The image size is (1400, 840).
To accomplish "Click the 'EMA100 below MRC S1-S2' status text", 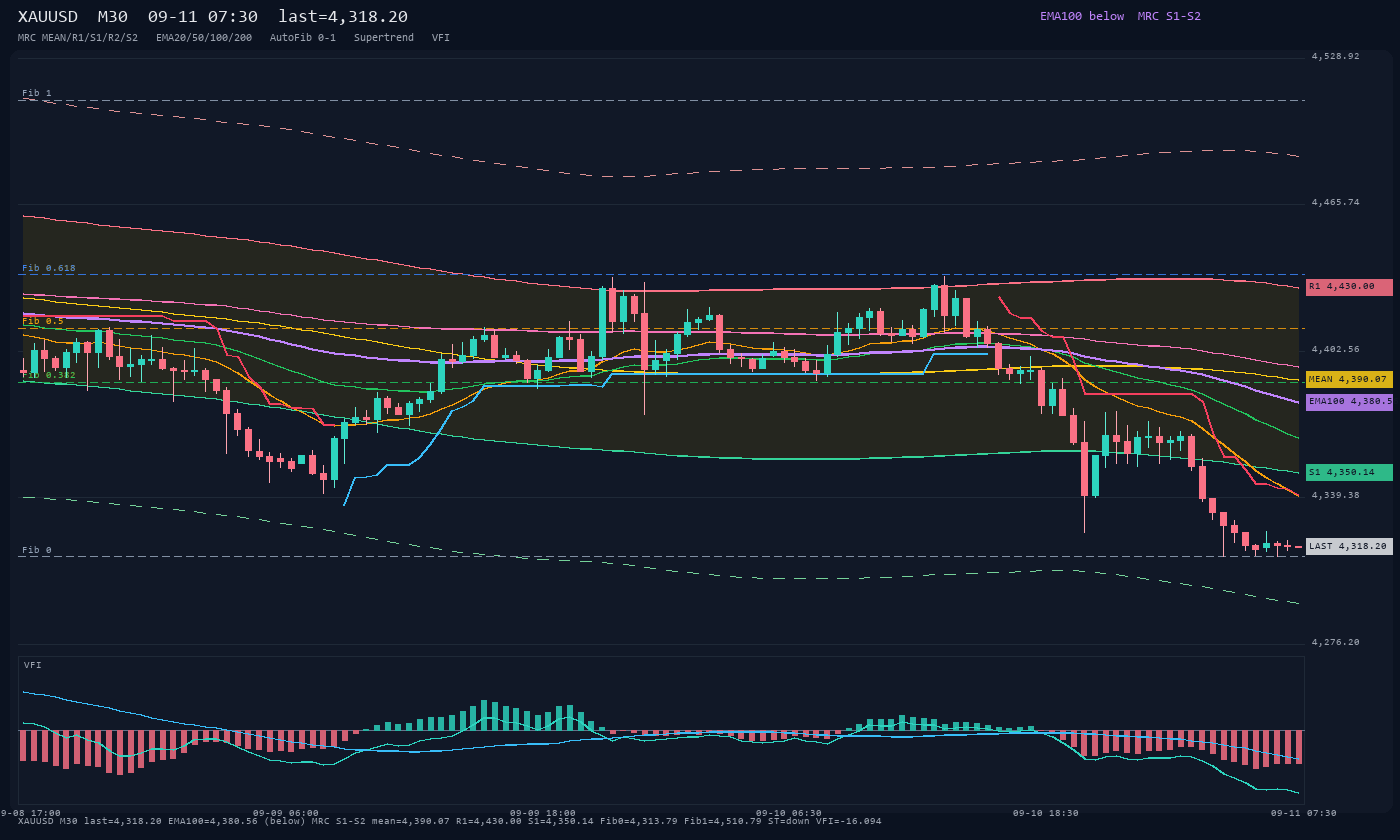I will (1120, 16).
